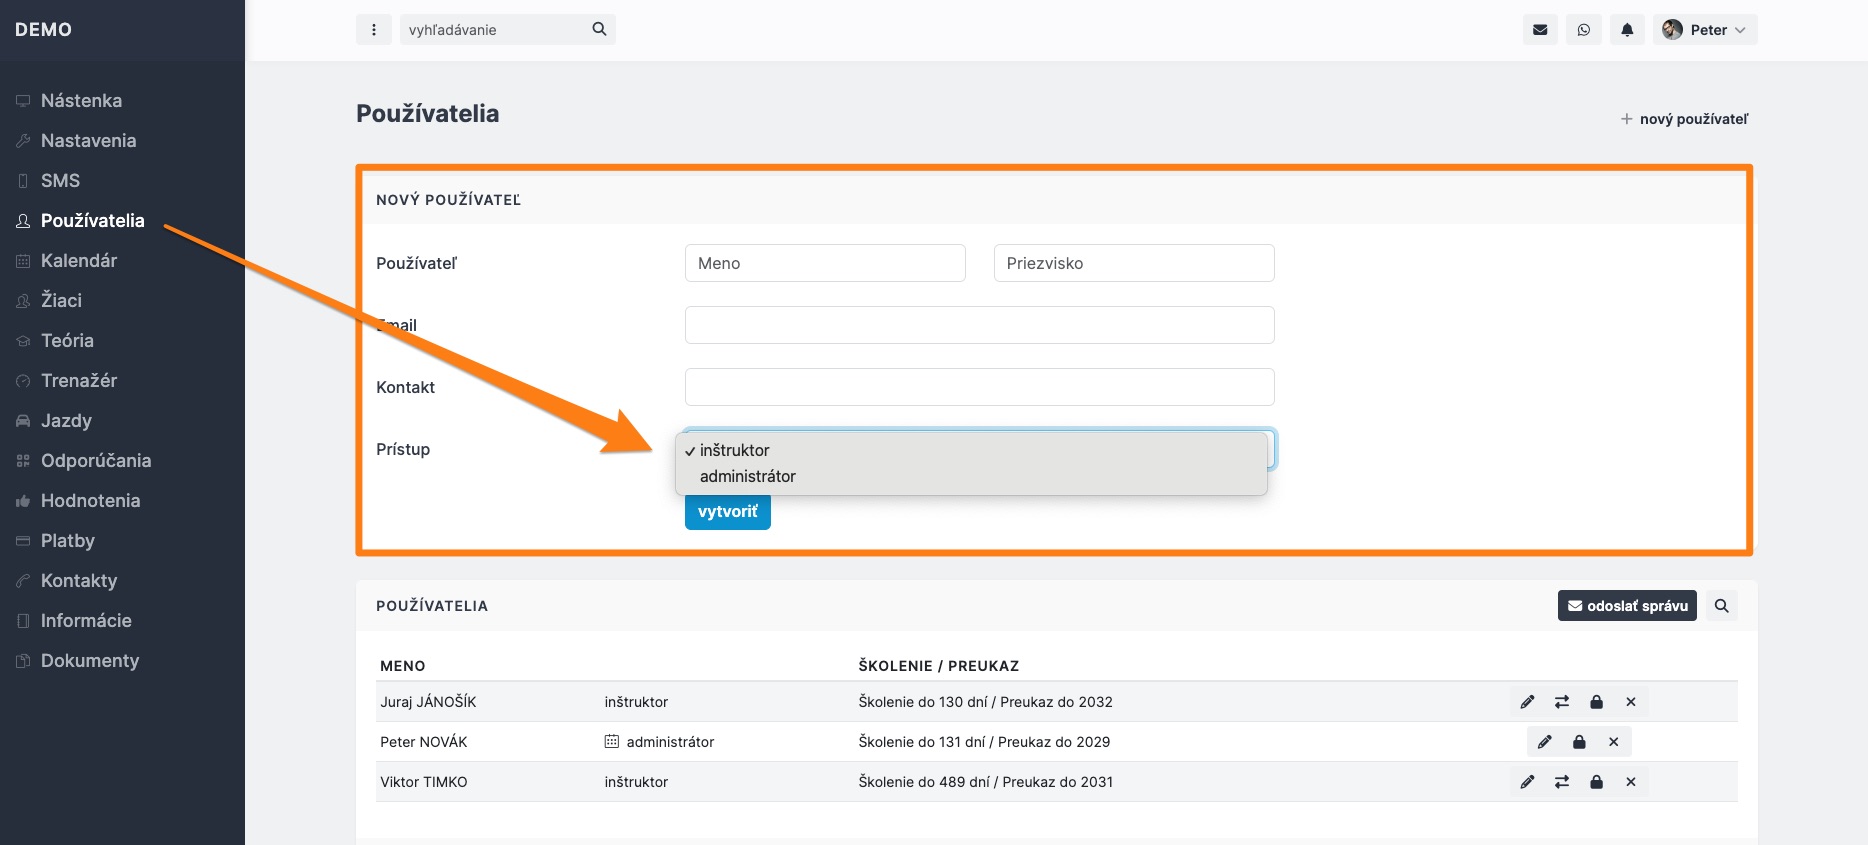Click the magnifier icon in search field
This screenshot has height=845, width=1868.
point(599,29)
